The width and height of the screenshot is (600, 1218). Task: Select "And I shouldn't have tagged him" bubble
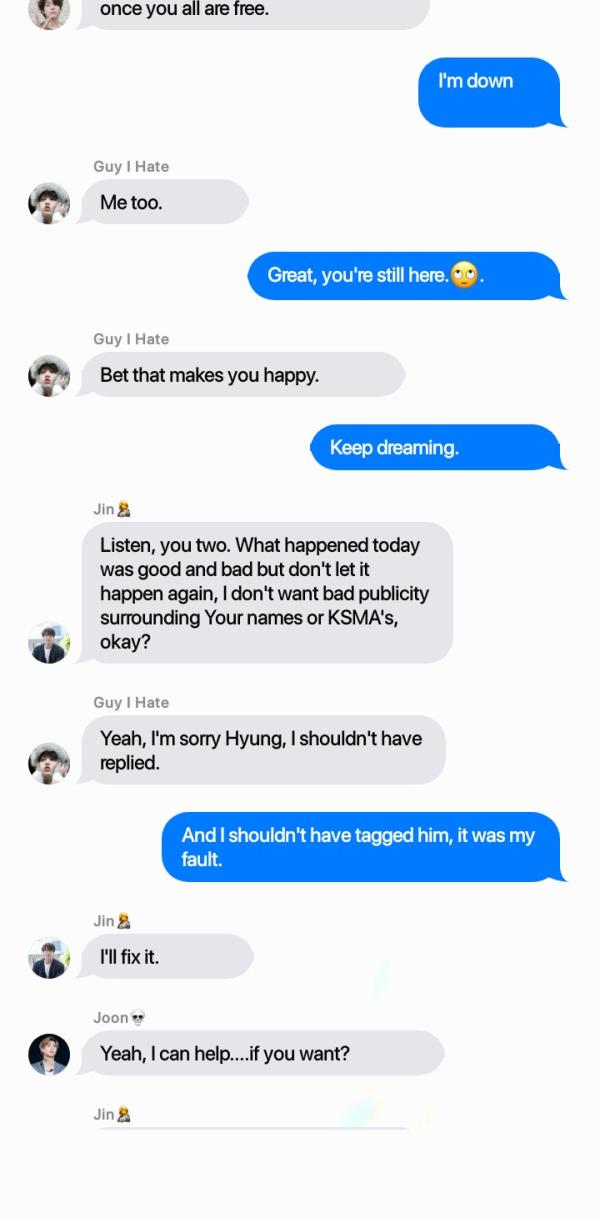point(363,847)
